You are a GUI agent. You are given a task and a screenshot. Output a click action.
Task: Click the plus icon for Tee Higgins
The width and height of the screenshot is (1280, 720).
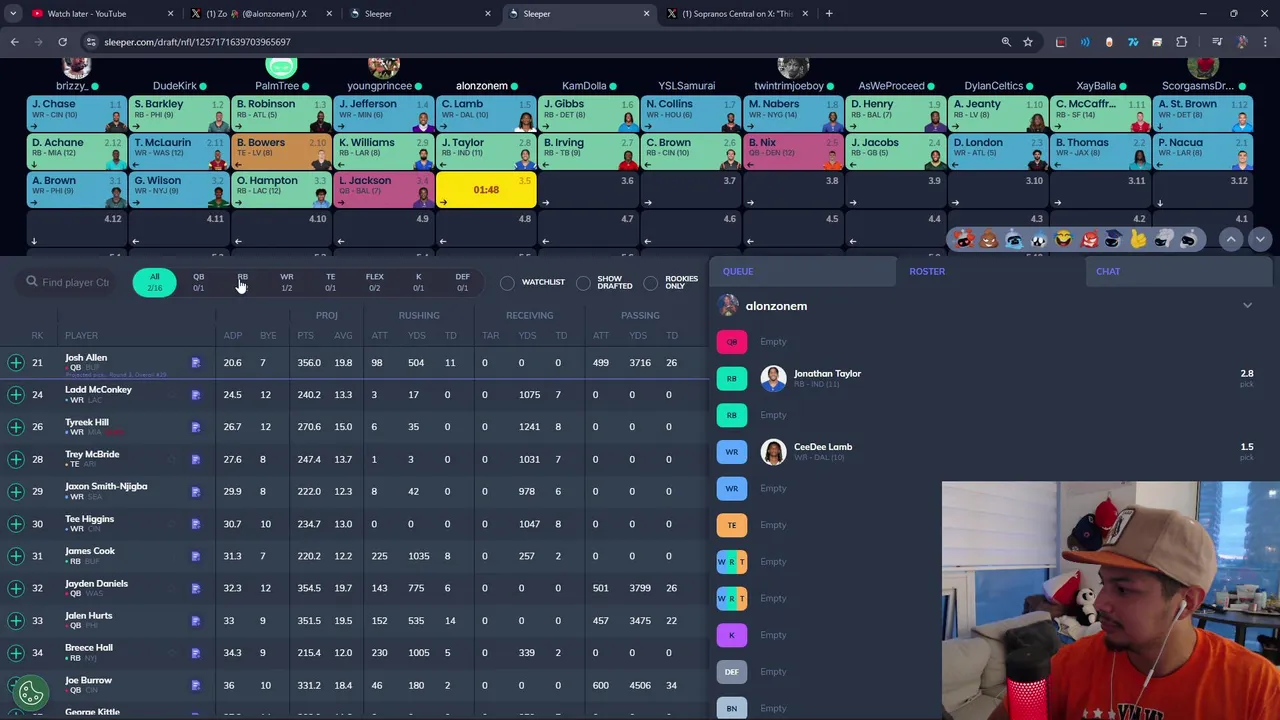[16, 524]
